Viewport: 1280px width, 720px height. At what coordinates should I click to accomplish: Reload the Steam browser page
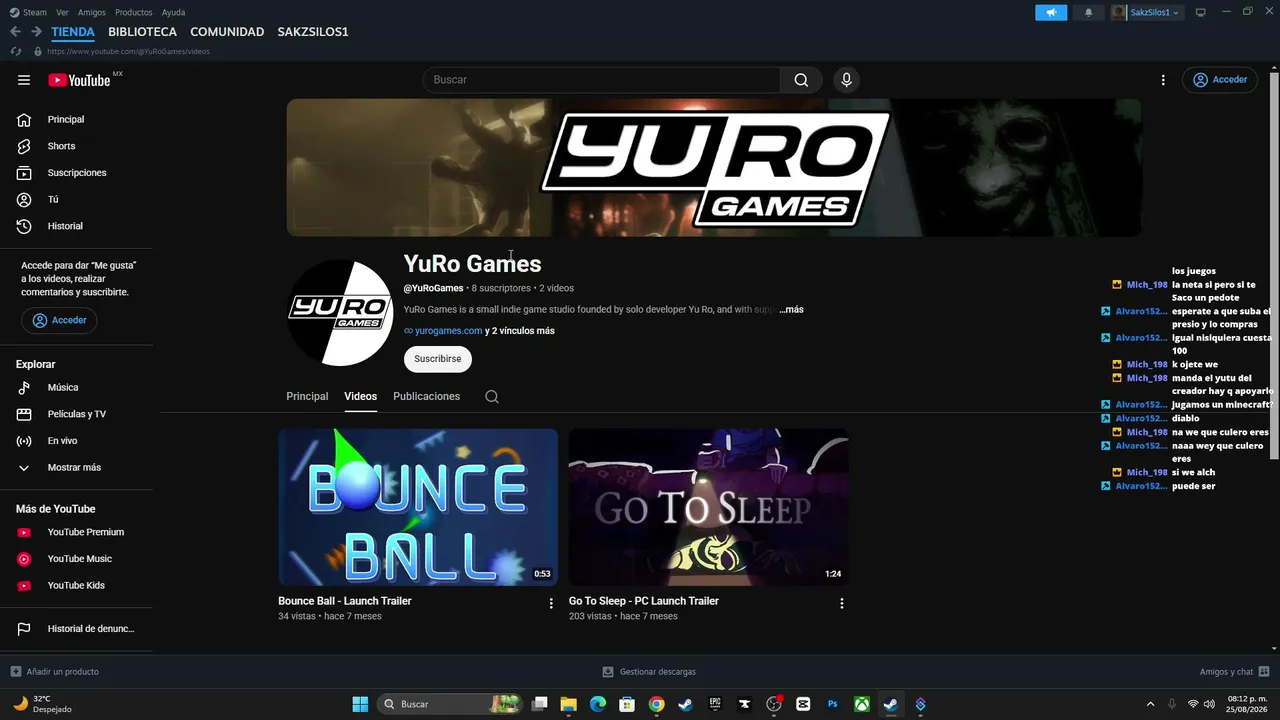click(16, 51)
